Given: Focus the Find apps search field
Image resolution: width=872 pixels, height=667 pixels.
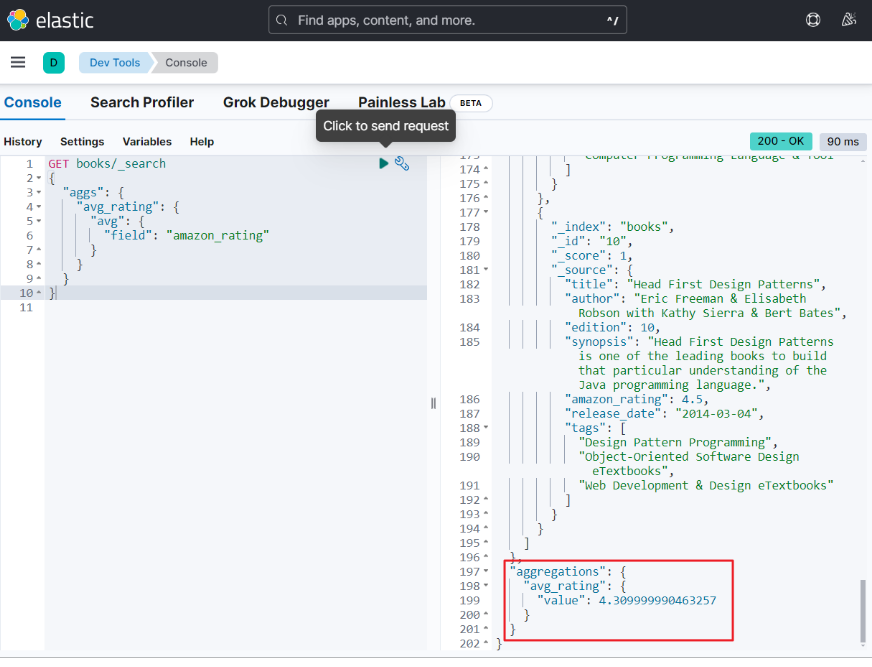Looking at the screenshot, I should (447, 20).
